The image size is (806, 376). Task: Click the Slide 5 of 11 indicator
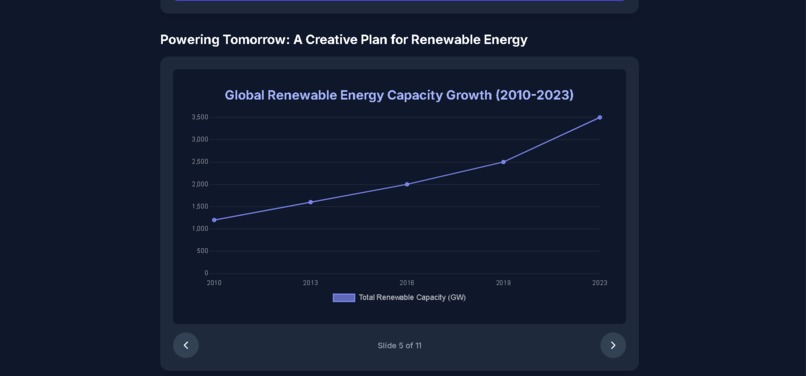pos(399,346)
